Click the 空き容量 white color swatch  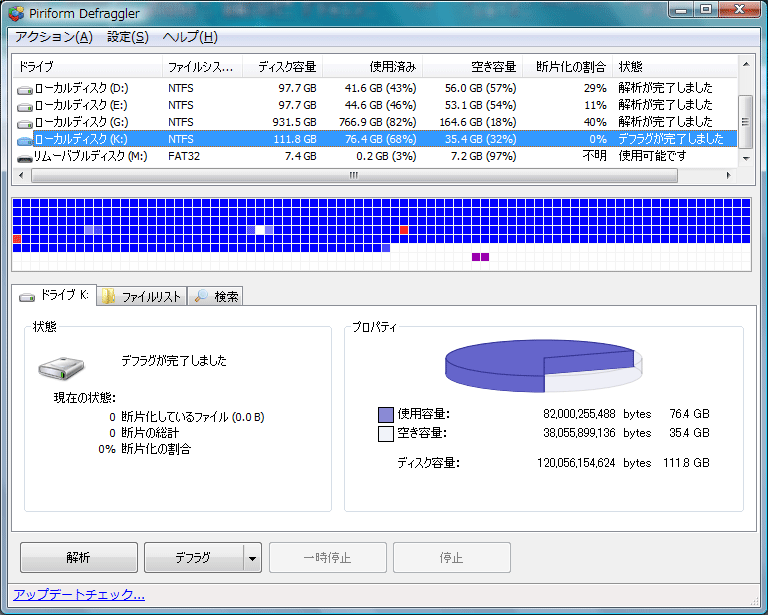(386, 434)
